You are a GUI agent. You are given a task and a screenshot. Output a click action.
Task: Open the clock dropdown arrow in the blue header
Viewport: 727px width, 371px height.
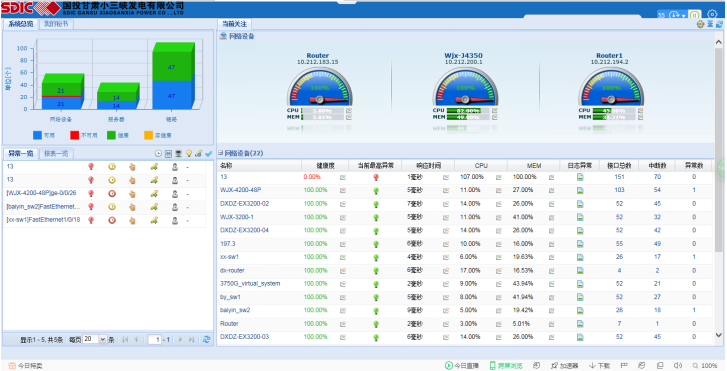(683, 16)
